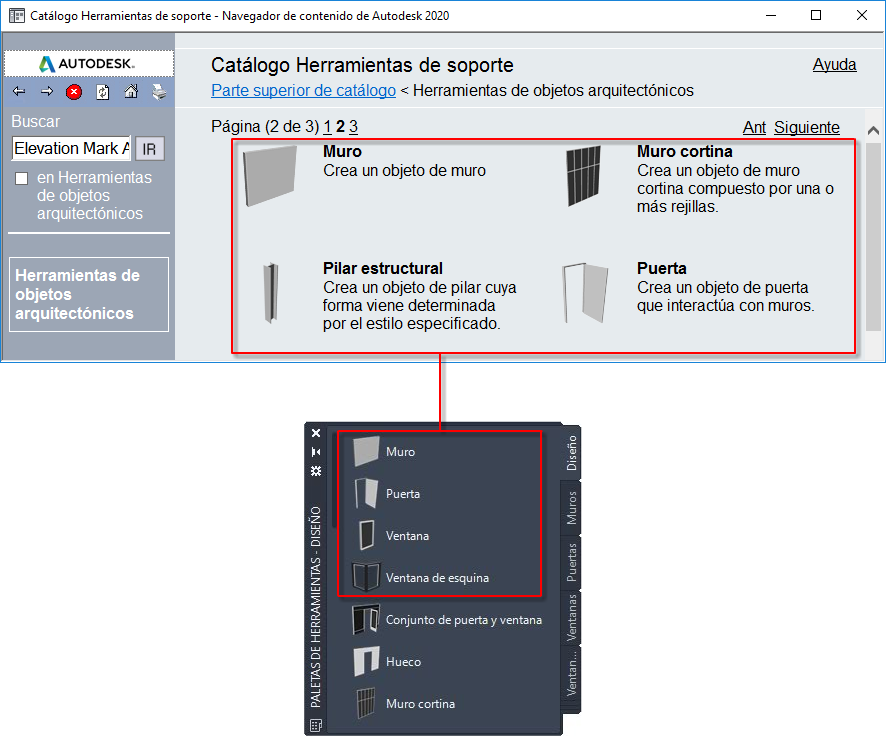Click the Autodesk logo banner
Image resolution: width=886 pixels, height=736 pixels.
tap(89, 63)
